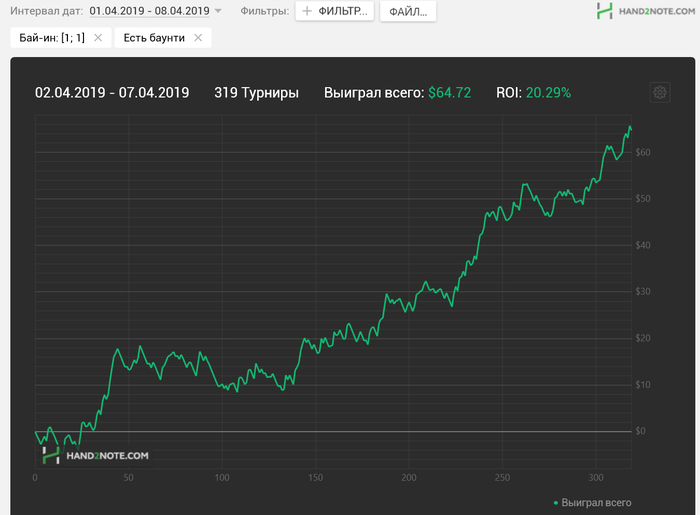
Task: Select the Есть баунти filter chip
Action: click(163, 38)
